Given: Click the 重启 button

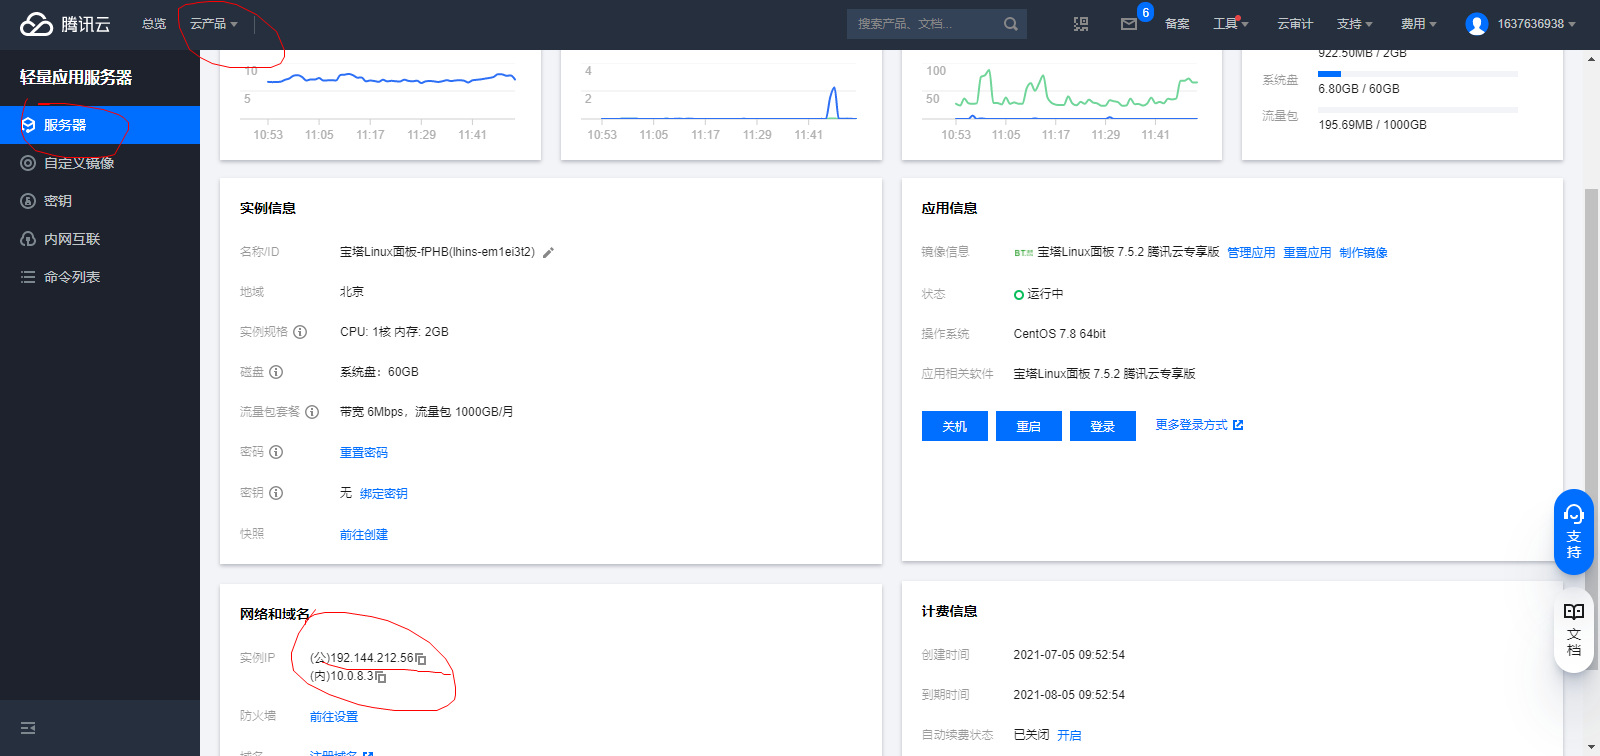Looking at the screenshot, I should click(1029, 426).
